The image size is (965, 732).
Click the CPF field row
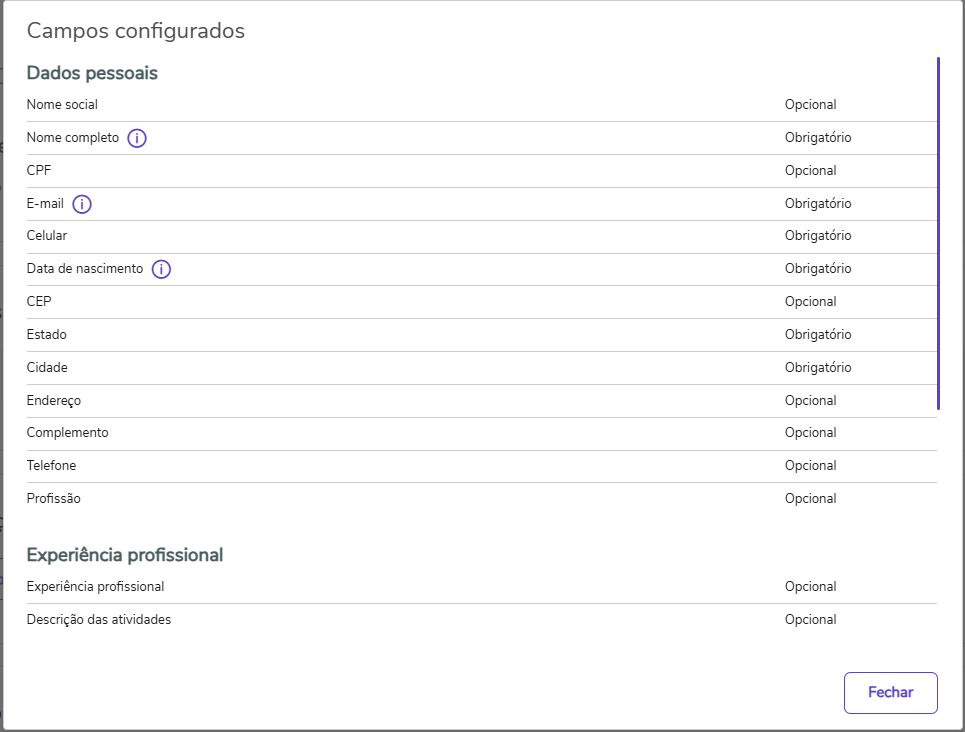pyautogui.click(x=39, y=171)
